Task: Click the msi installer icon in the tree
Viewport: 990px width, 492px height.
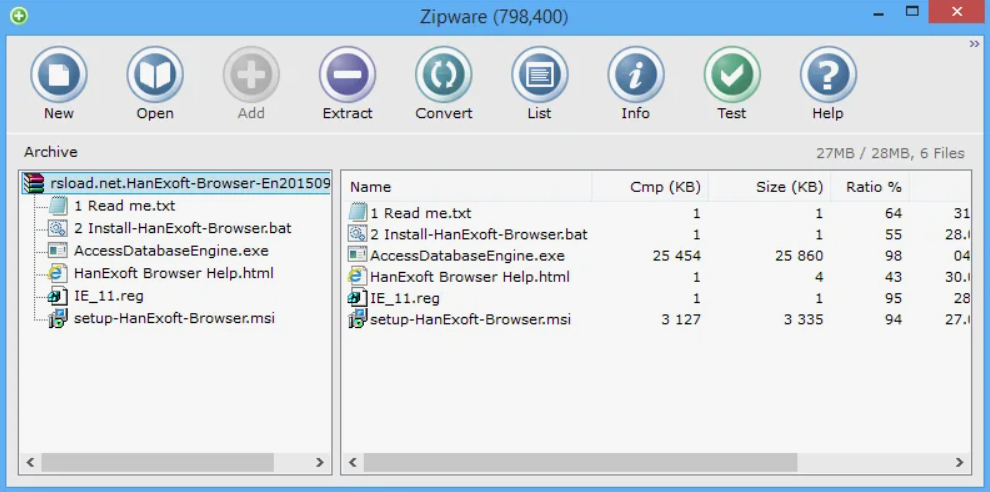Action: coord(58,318)
